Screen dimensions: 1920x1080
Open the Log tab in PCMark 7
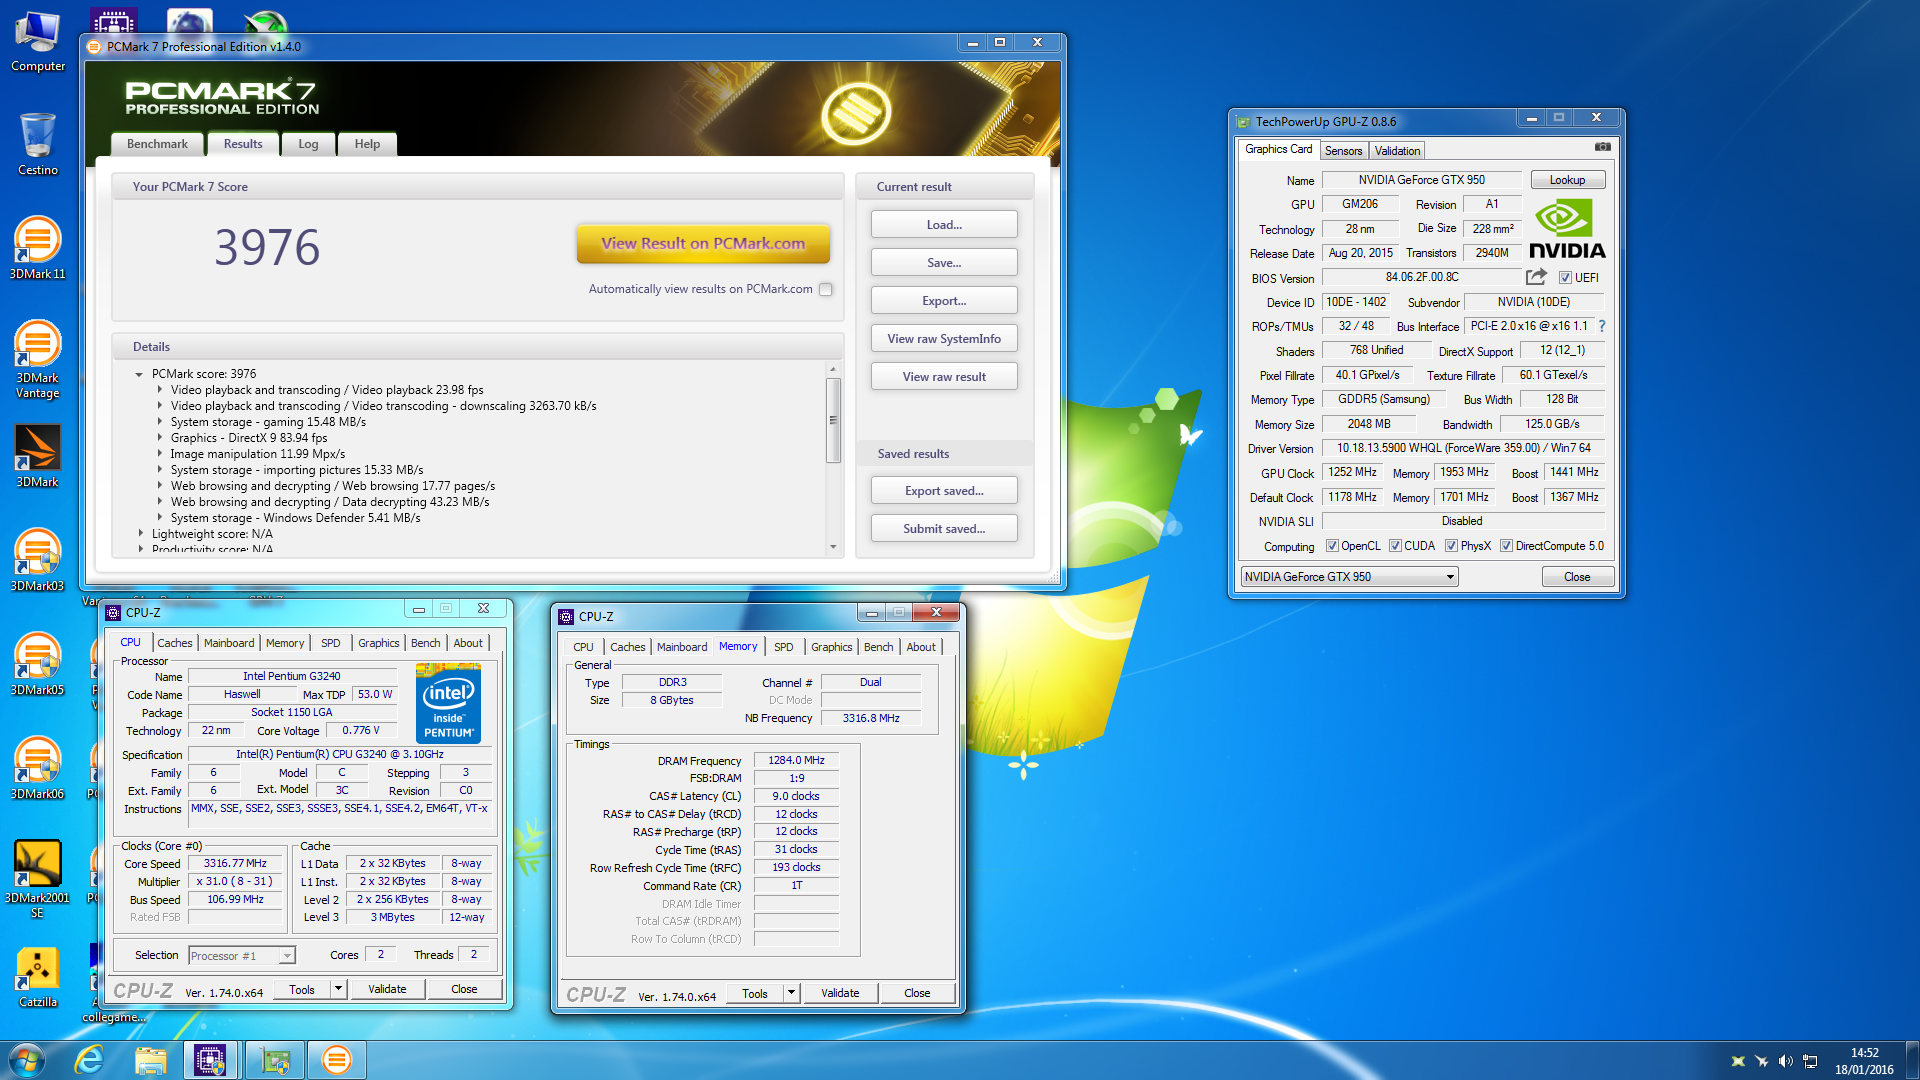pos(308,144)
